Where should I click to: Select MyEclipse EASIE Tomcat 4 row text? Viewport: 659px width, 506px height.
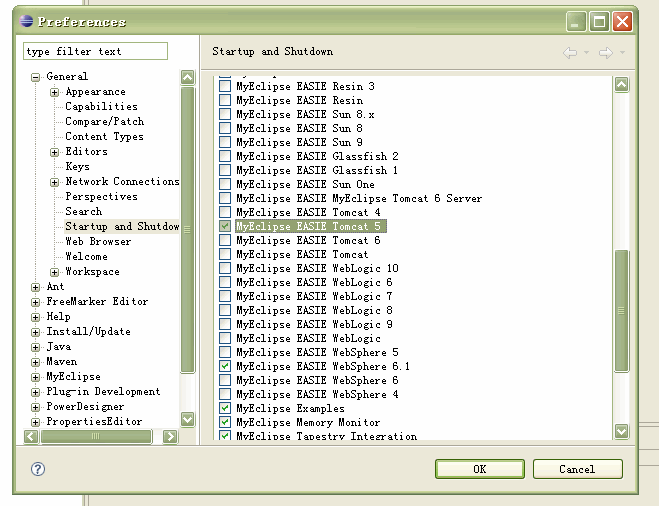tap(308, 212)
